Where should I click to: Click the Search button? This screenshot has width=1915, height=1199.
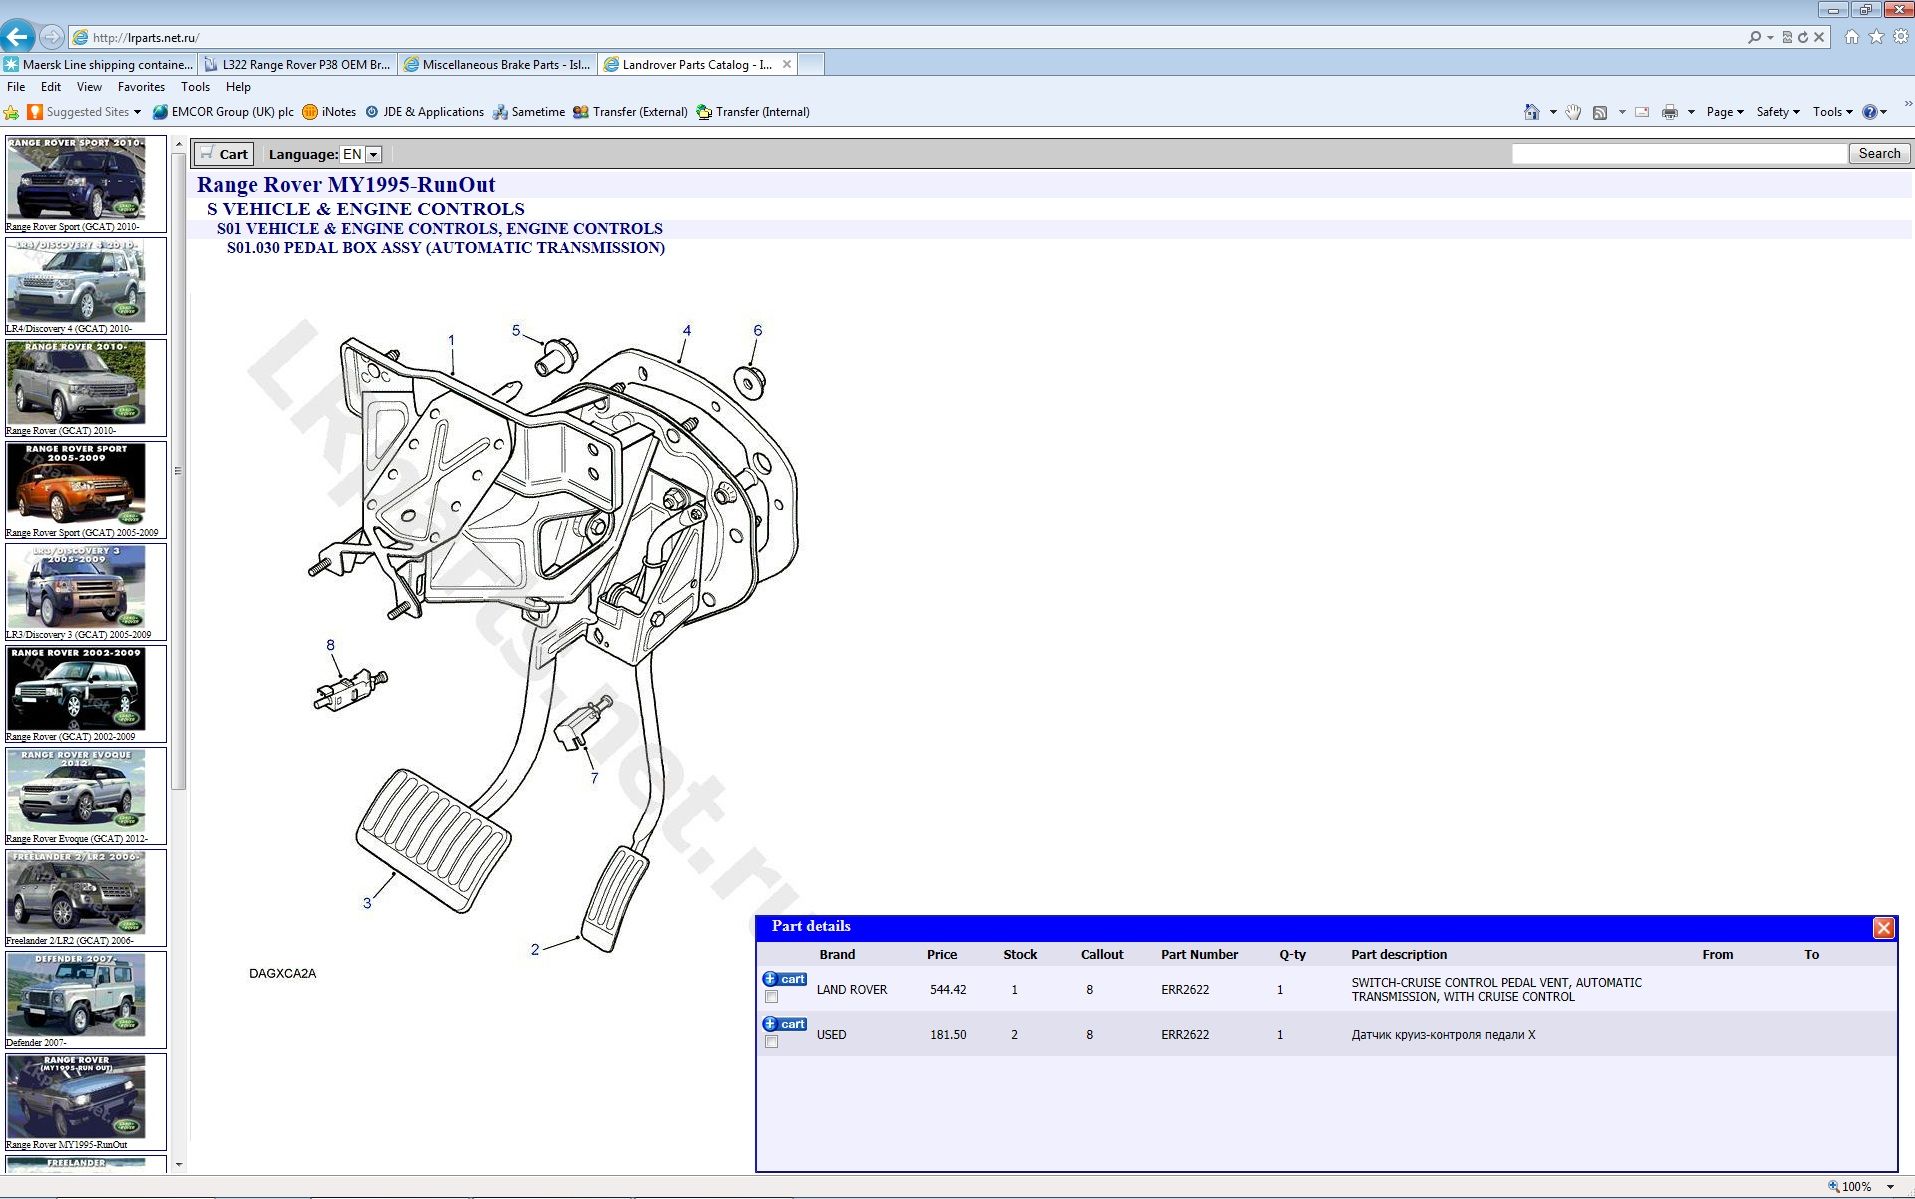(1879, 154)
